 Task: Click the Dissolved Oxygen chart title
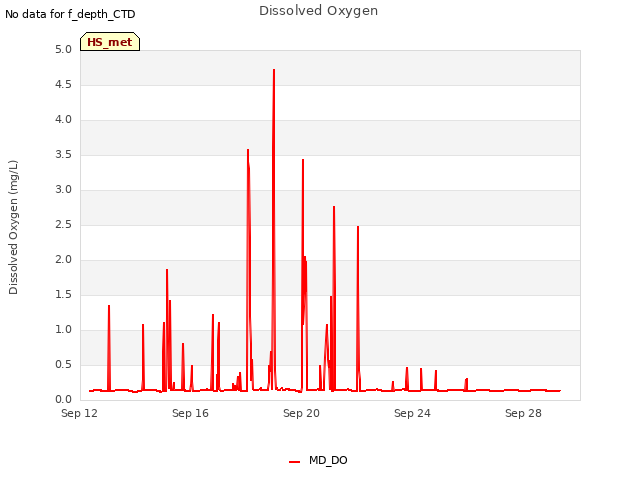tap(318, 11)
